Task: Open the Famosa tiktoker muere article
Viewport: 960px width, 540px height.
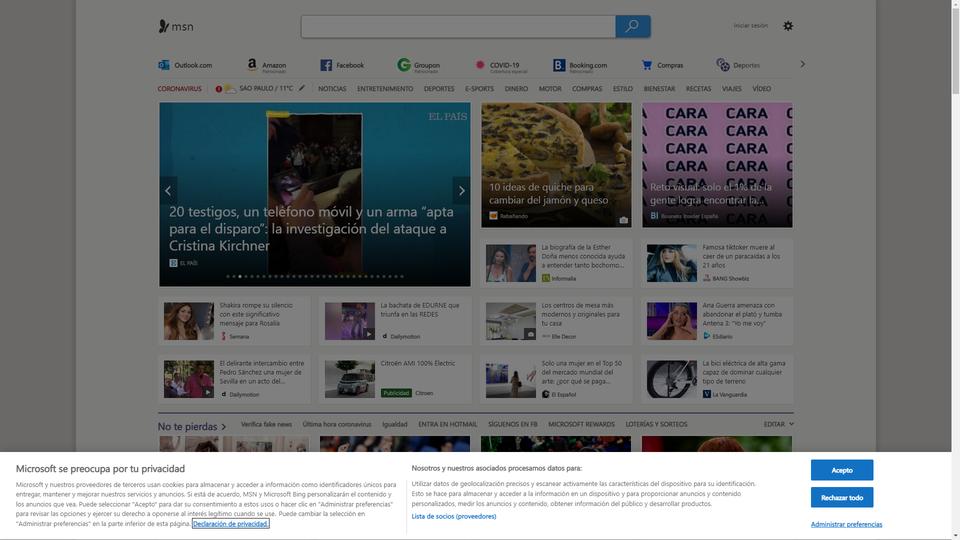Action: tap(717, 263)
